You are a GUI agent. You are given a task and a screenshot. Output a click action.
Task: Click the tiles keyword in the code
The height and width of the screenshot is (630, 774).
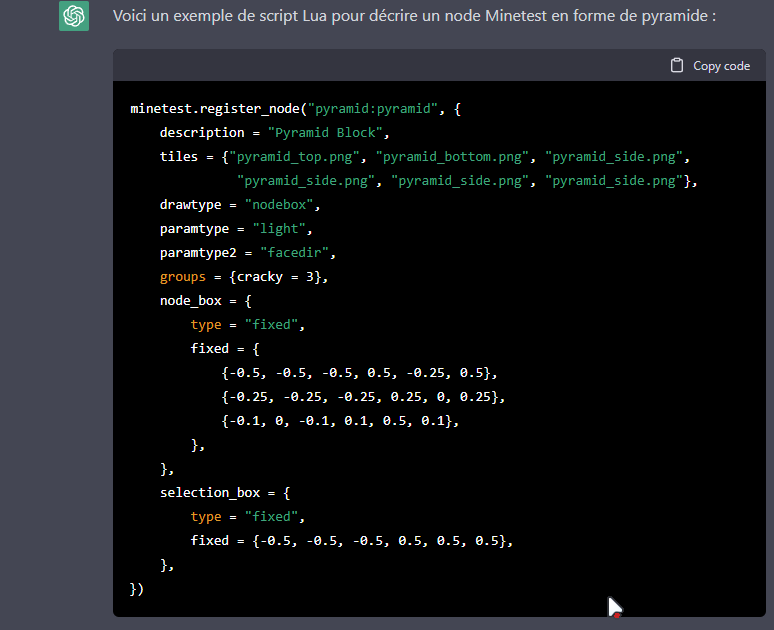coord(179,157)
